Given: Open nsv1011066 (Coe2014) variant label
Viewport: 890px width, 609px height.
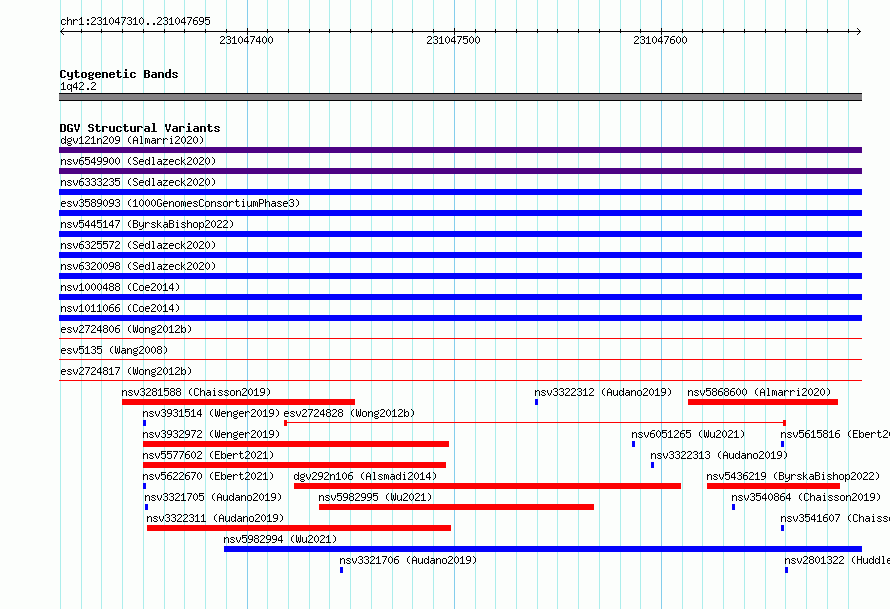Looking at the screenshot, I should point(120,308).
